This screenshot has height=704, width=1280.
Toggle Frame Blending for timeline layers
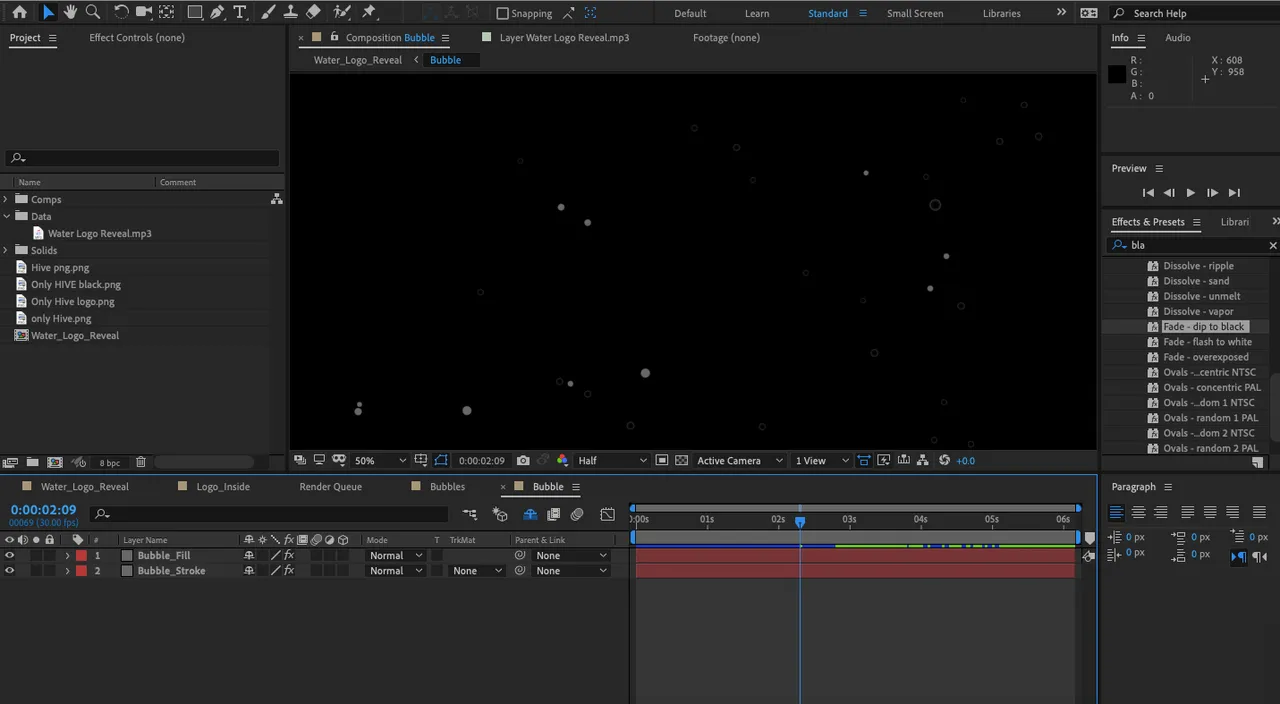(x=553, y=514)
